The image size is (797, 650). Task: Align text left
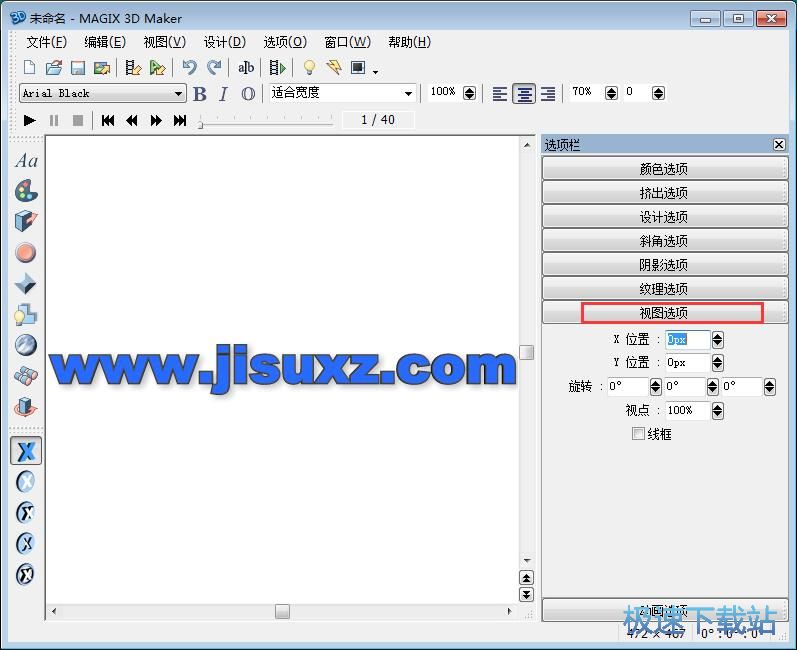500,94
